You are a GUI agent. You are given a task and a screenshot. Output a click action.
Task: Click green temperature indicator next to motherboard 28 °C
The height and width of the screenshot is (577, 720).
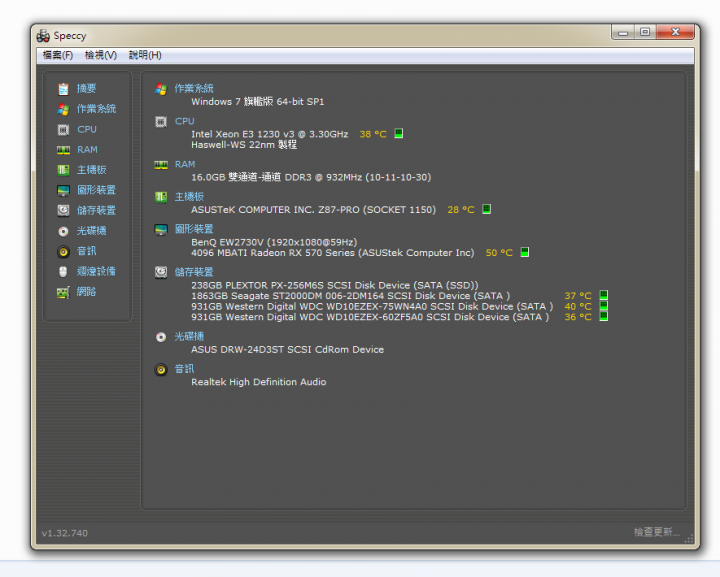click(486, 209)
